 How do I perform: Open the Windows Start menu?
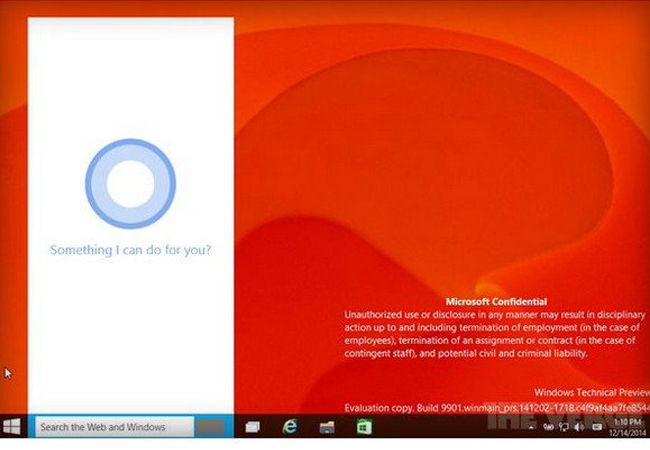(x=11, y=426)
